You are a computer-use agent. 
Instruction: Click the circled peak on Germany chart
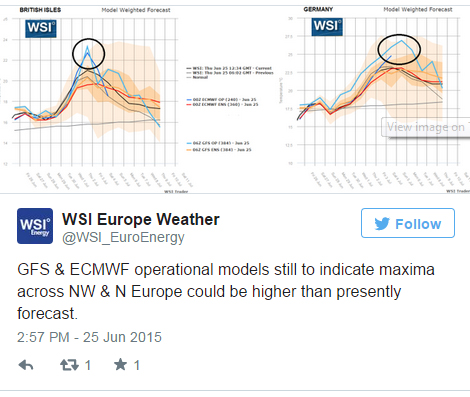click(x=399, y=49)
